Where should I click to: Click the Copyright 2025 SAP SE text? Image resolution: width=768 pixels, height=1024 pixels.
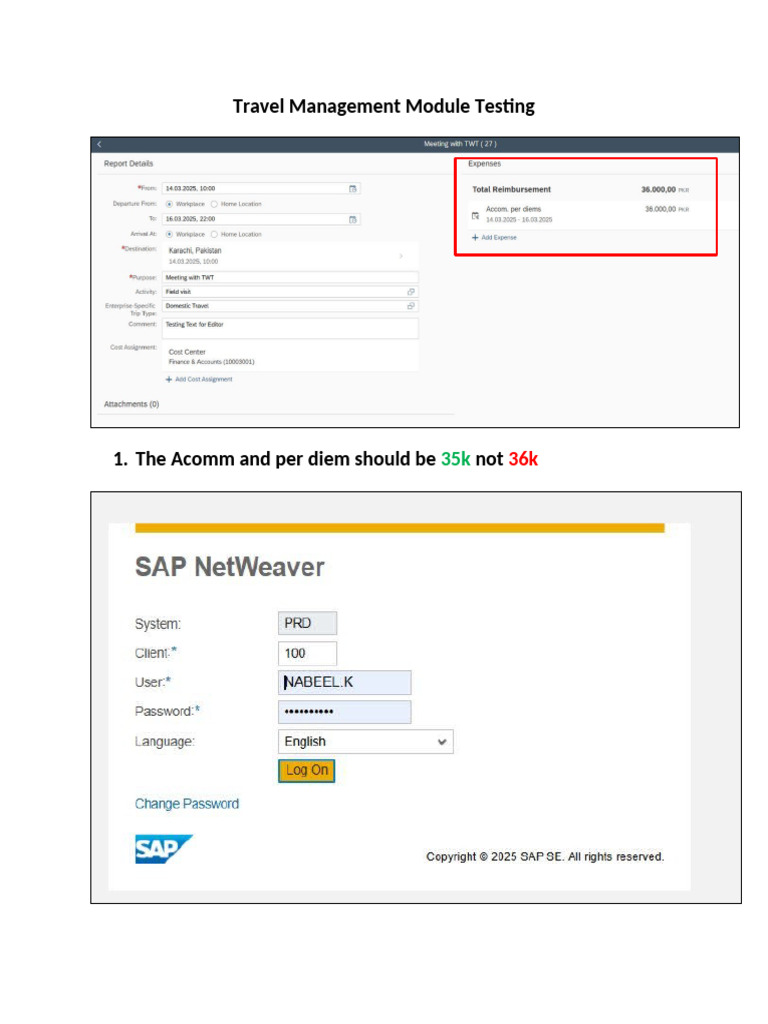545,857
